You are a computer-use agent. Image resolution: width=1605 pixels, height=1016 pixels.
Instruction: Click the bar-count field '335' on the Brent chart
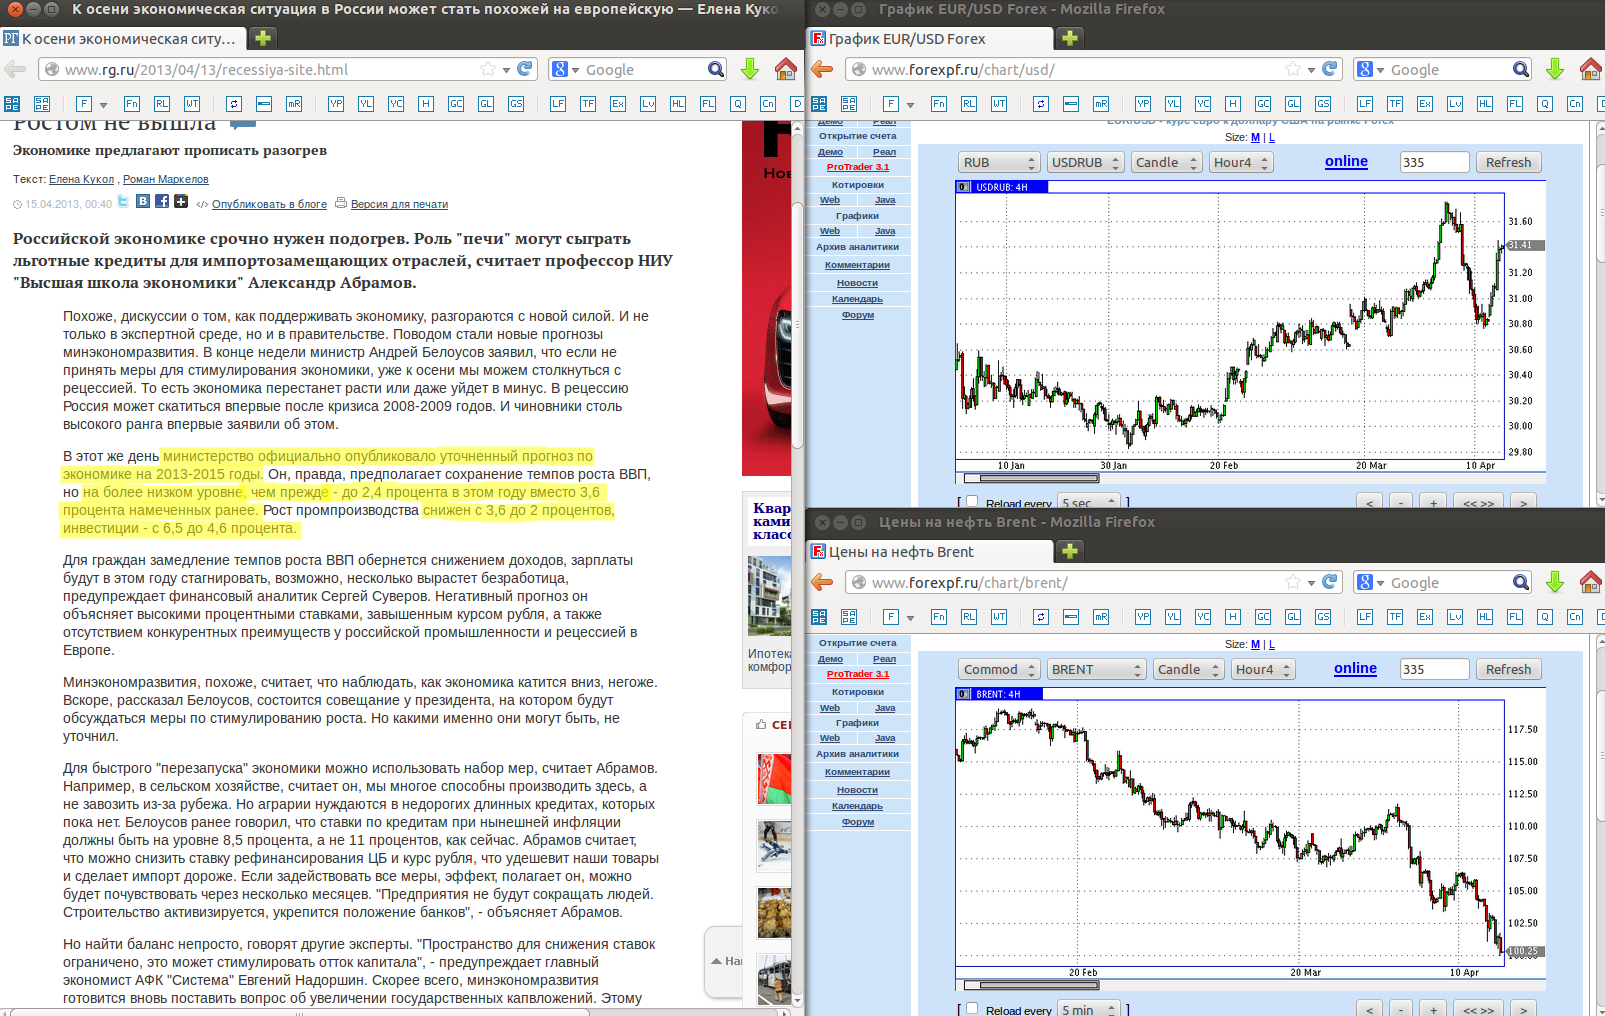(1435, 669)
